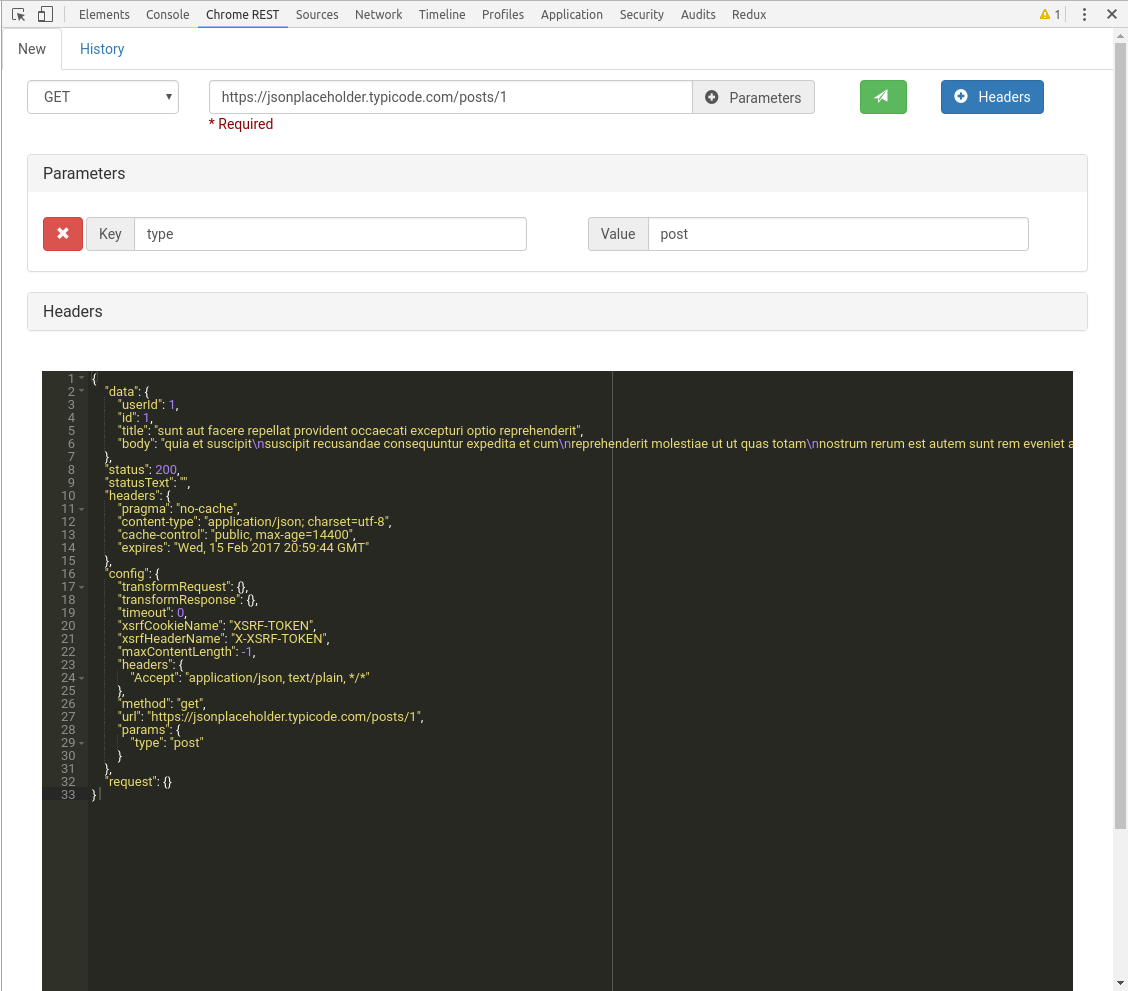
Task: Click the "statusText" line
Action: (147, 483)
